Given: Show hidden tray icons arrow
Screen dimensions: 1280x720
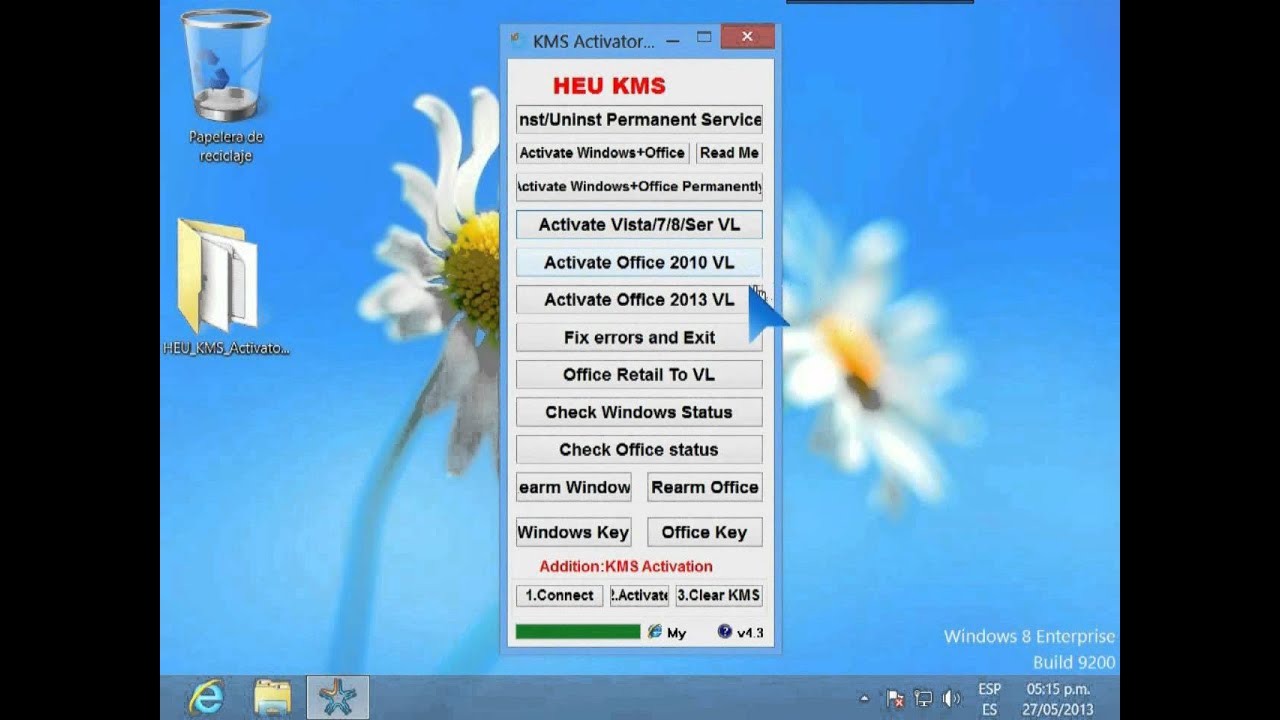Looking at the screenshot, I should tap(864, 699).
